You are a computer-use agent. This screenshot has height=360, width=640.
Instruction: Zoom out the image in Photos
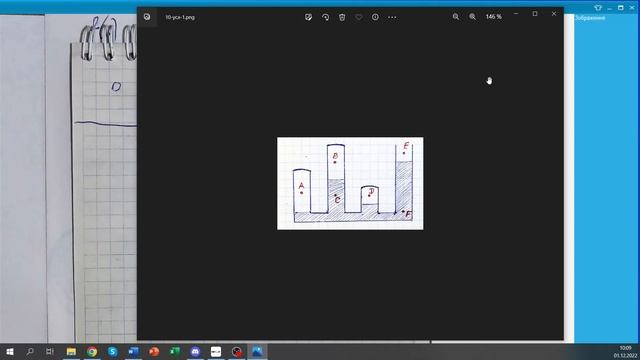click(456, 17)
